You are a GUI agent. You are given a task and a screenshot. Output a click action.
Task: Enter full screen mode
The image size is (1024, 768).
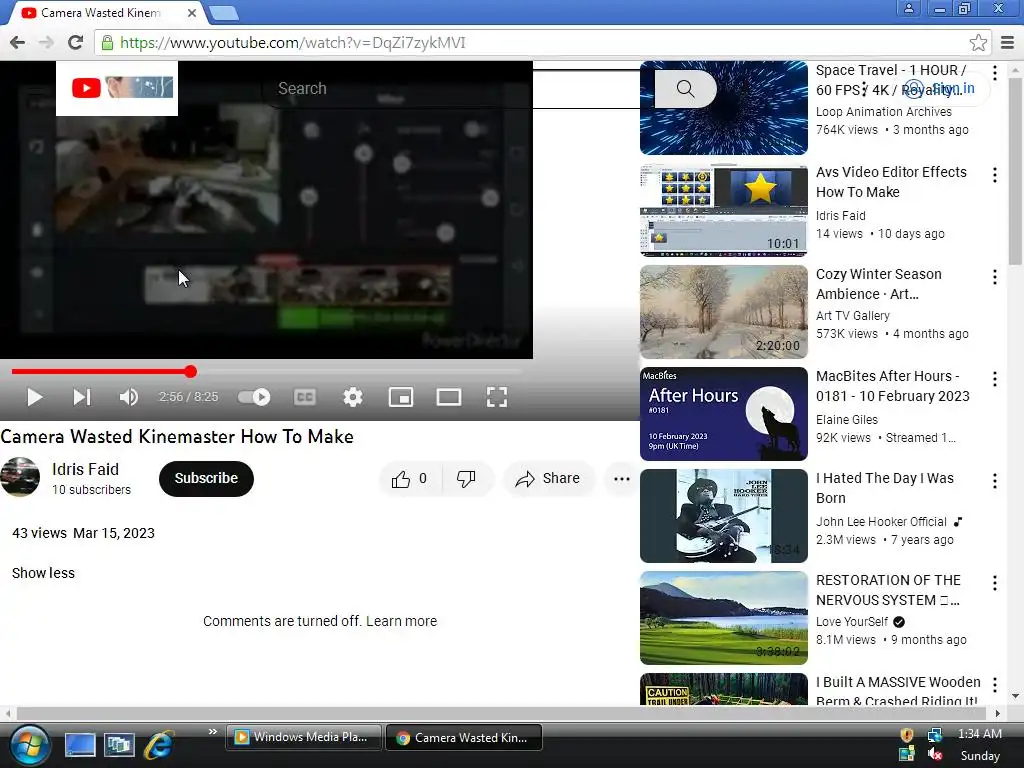click(497, 397)
